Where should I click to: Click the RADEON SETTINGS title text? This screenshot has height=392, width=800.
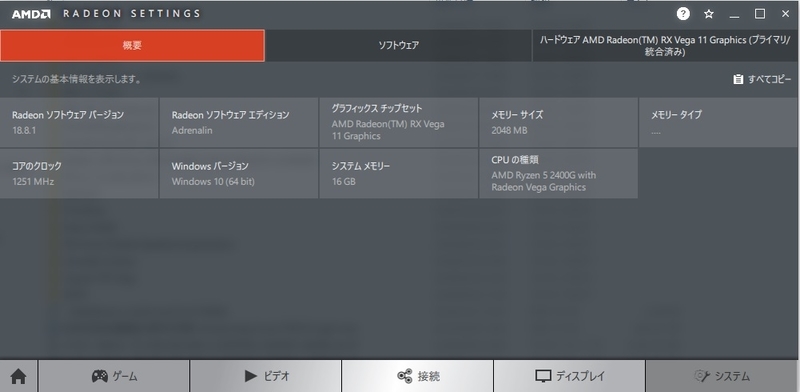[x=132, y=14]
